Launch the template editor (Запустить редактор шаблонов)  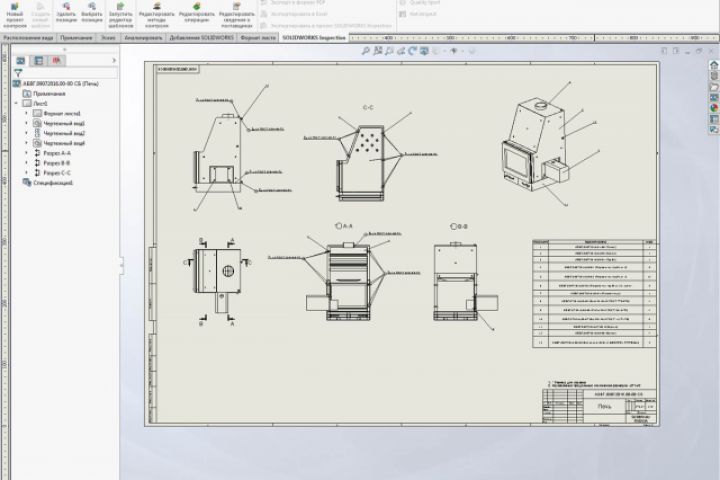coord(120,14)
